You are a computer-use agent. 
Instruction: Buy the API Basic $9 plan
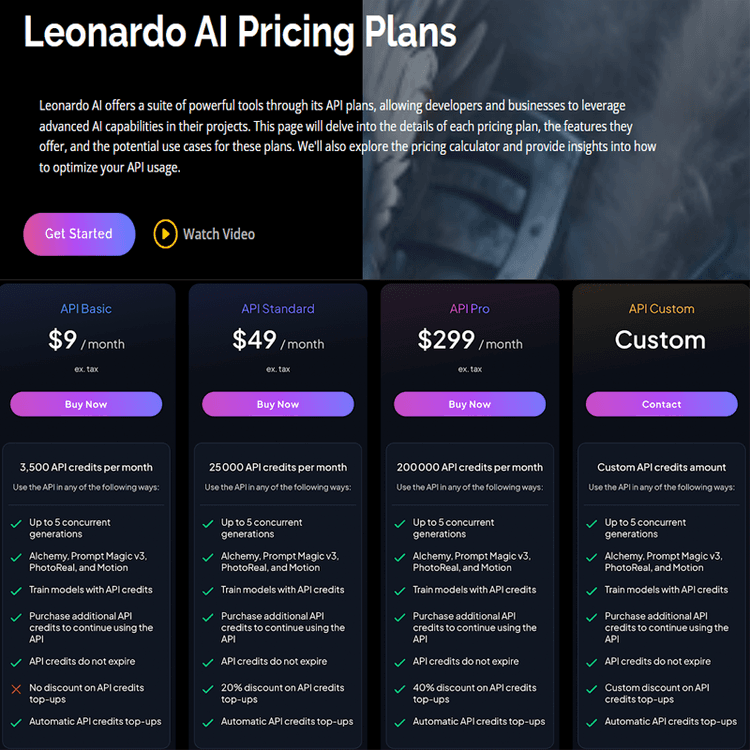point(86,404)
